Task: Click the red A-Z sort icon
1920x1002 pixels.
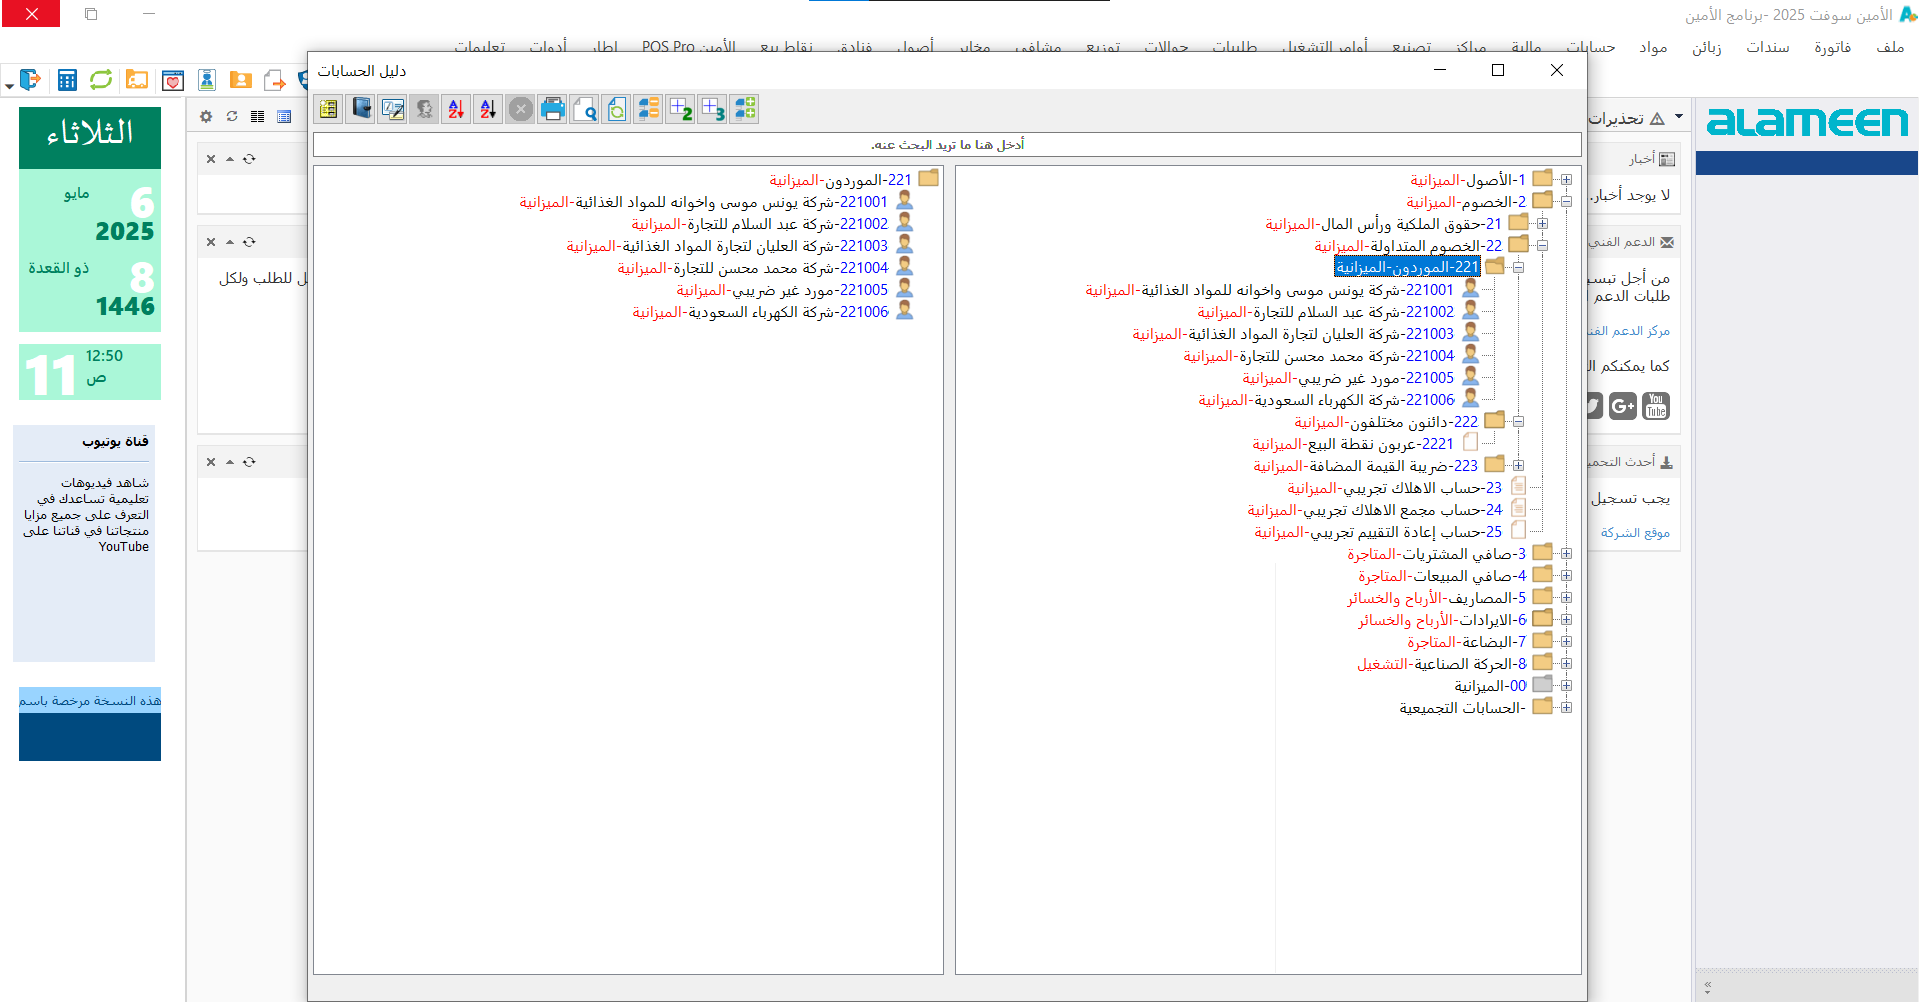Action: coord(456,109)
